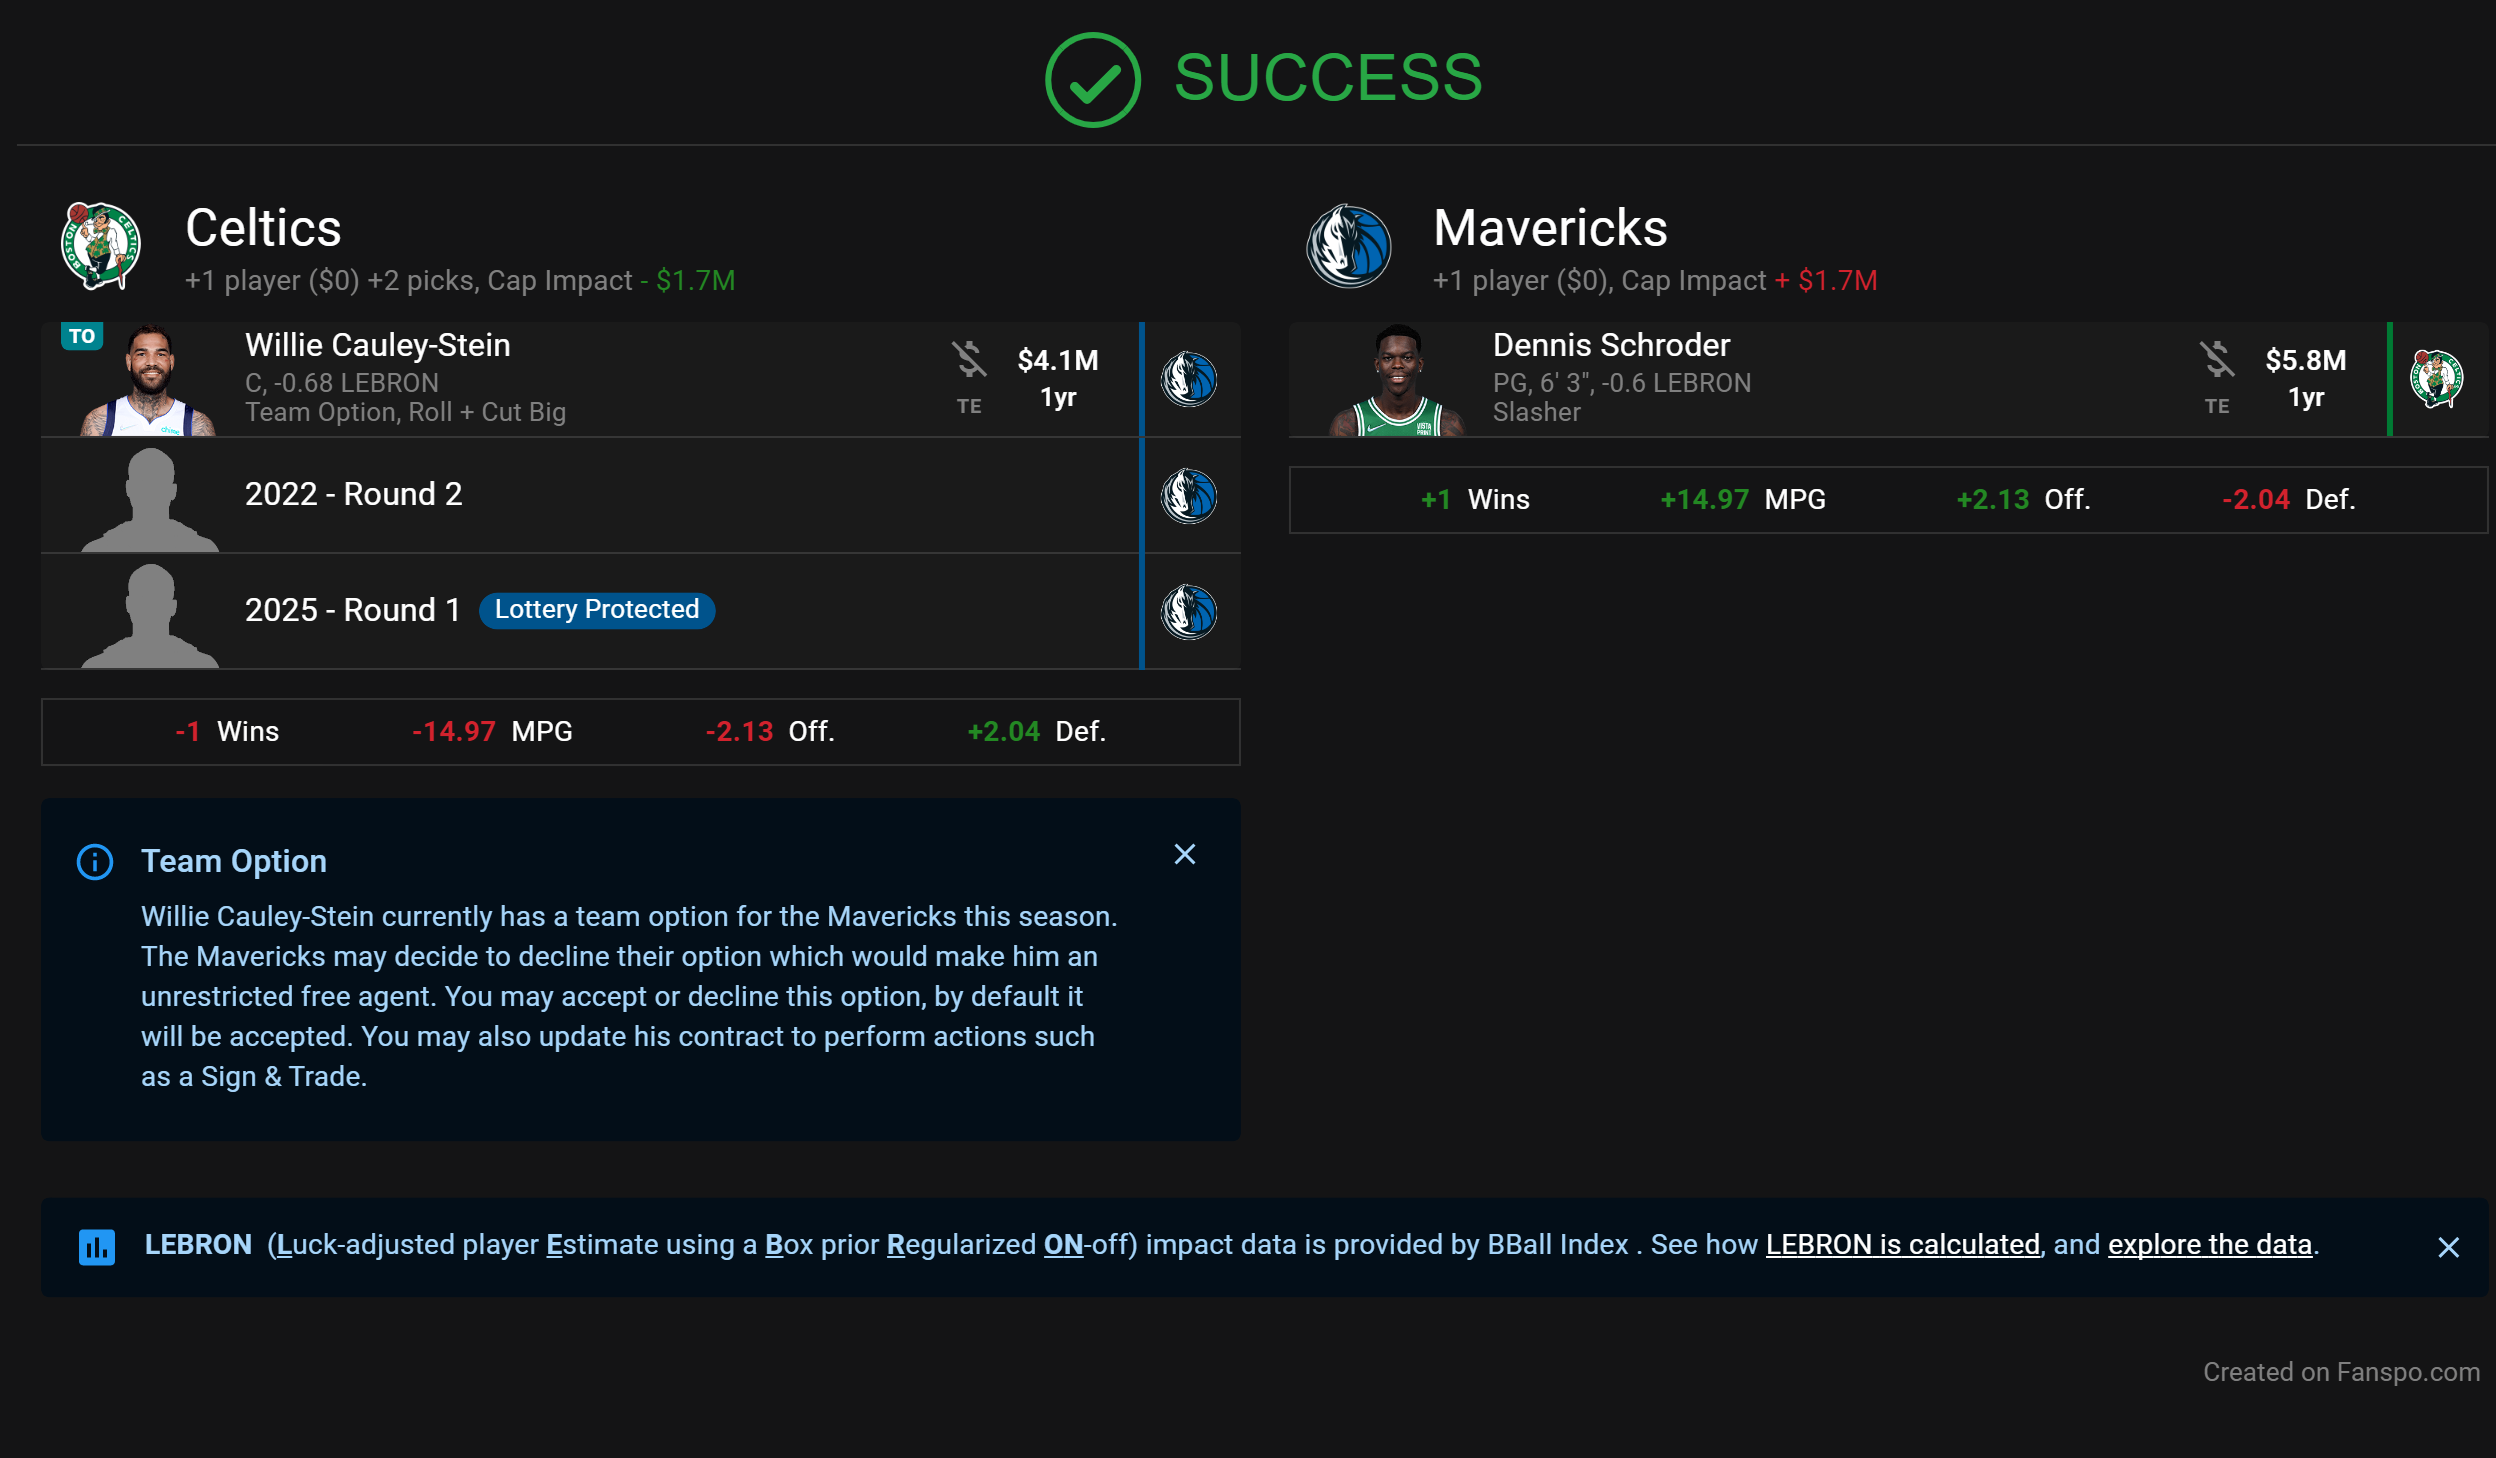Click the no-trade-exception icon for Cauley-Stein
This screenshot has width=2496, height=1458.
pyautogui.click(x=968, y=359)
